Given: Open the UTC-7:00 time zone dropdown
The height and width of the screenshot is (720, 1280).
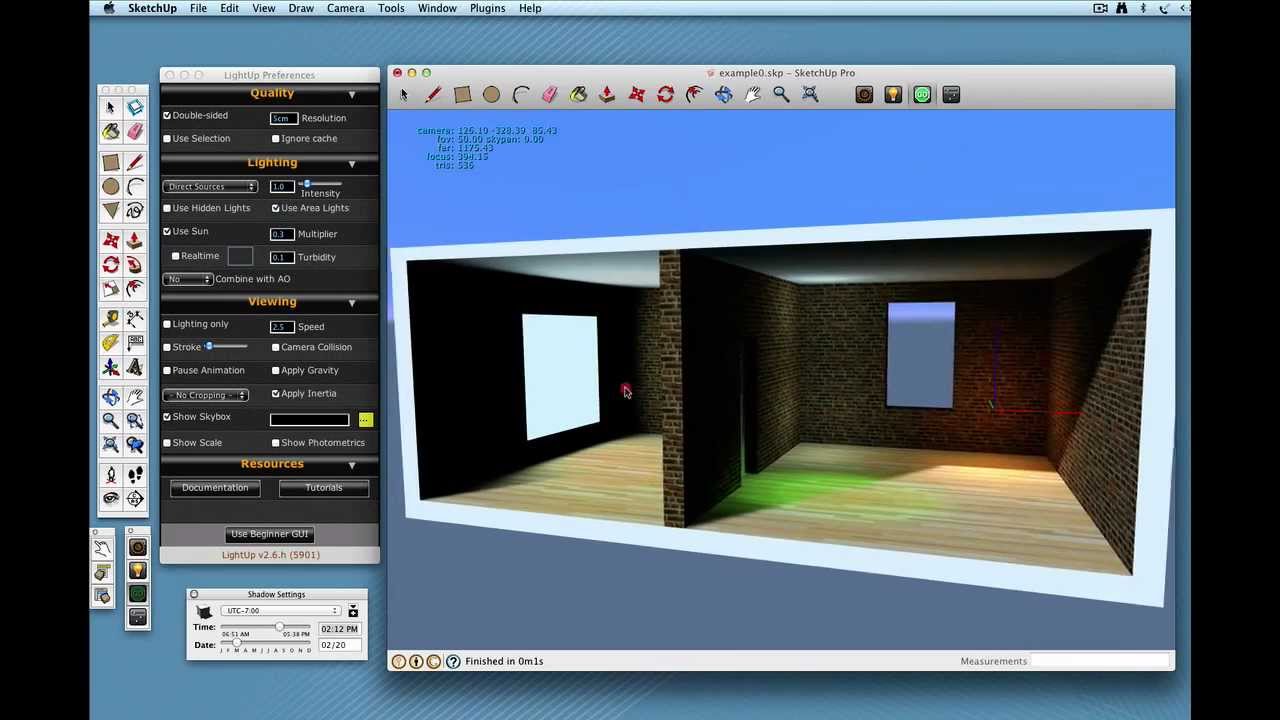Looking at the screenshot, I should coord(280,611).
